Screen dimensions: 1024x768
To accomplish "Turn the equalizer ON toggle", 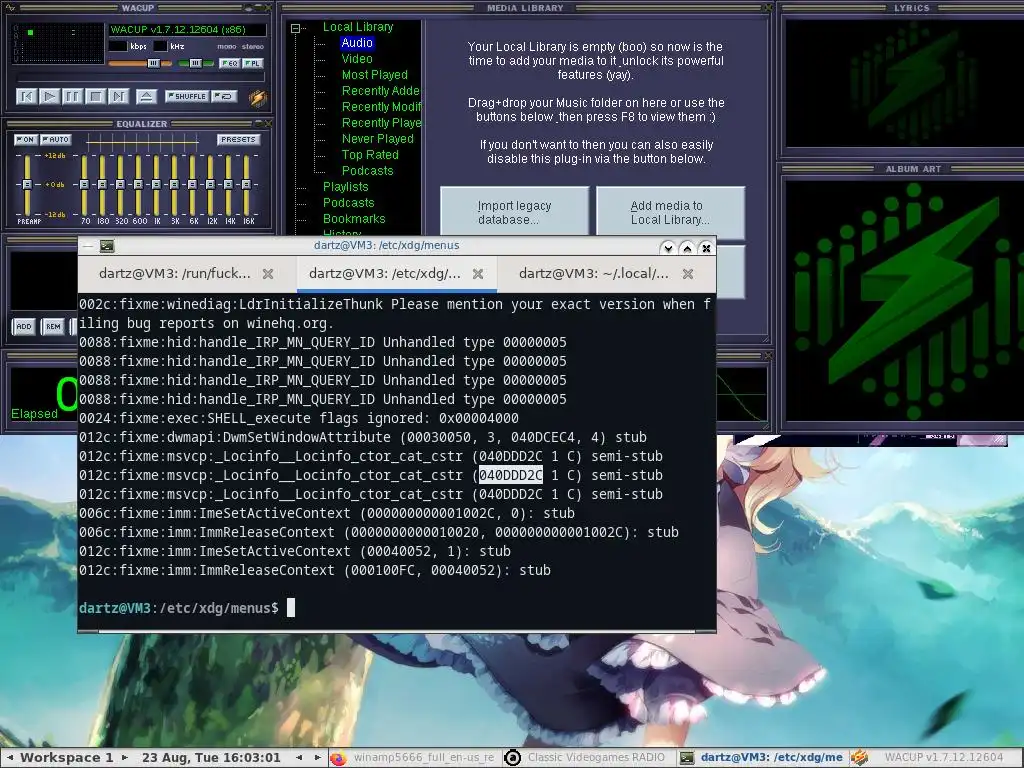I will pos(25,139).
